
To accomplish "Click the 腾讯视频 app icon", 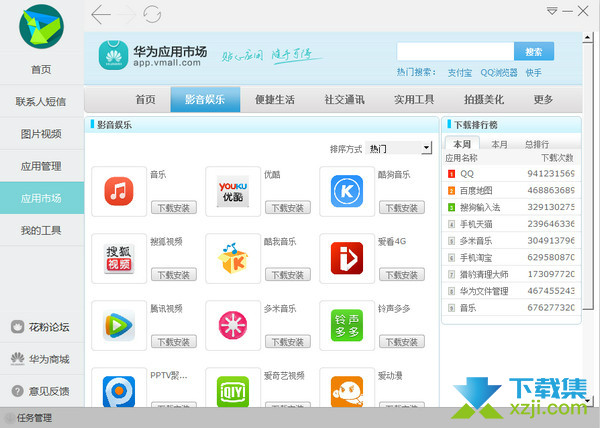I will click(x=119, y=325).
